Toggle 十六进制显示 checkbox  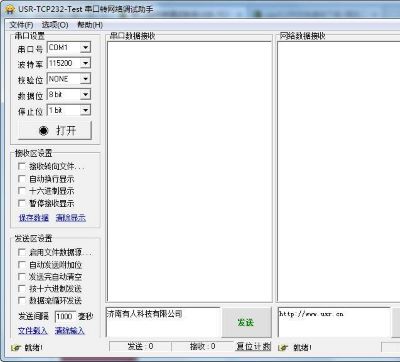click(22, 191)
